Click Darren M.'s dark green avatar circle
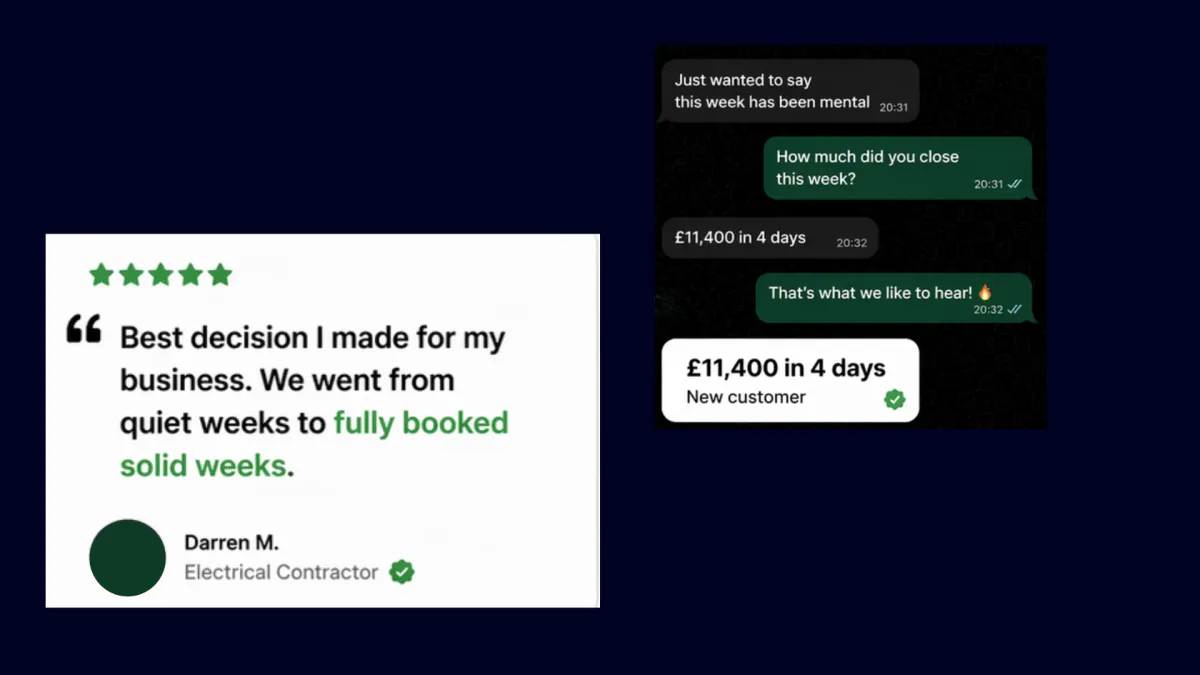The height and width of the screenshot is (675, 1200). tap(128, 558)
